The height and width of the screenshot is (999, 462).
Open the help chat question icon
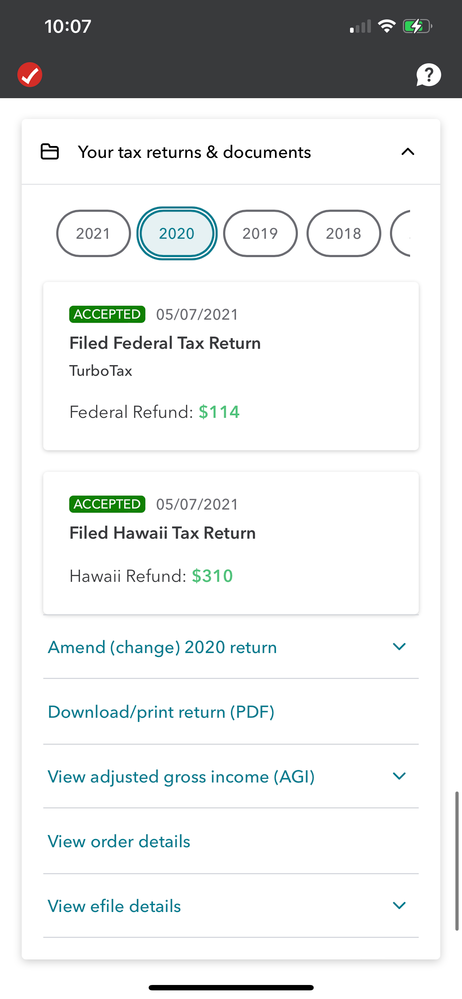click(428, 76)
